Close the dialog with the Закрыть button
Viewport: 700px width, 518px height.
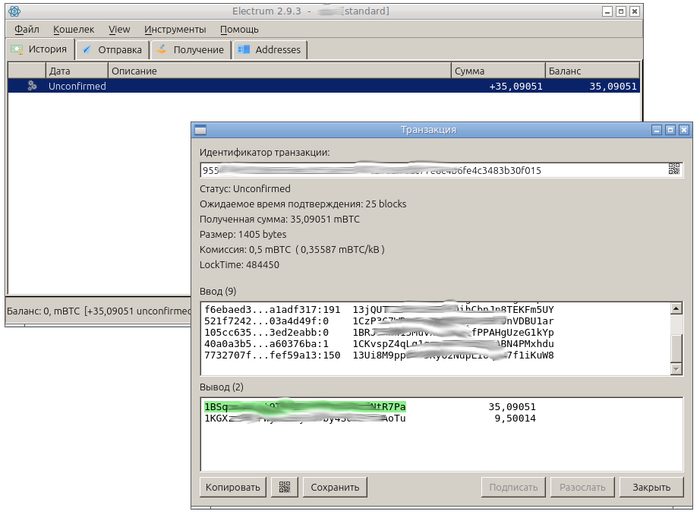point(651,487)
